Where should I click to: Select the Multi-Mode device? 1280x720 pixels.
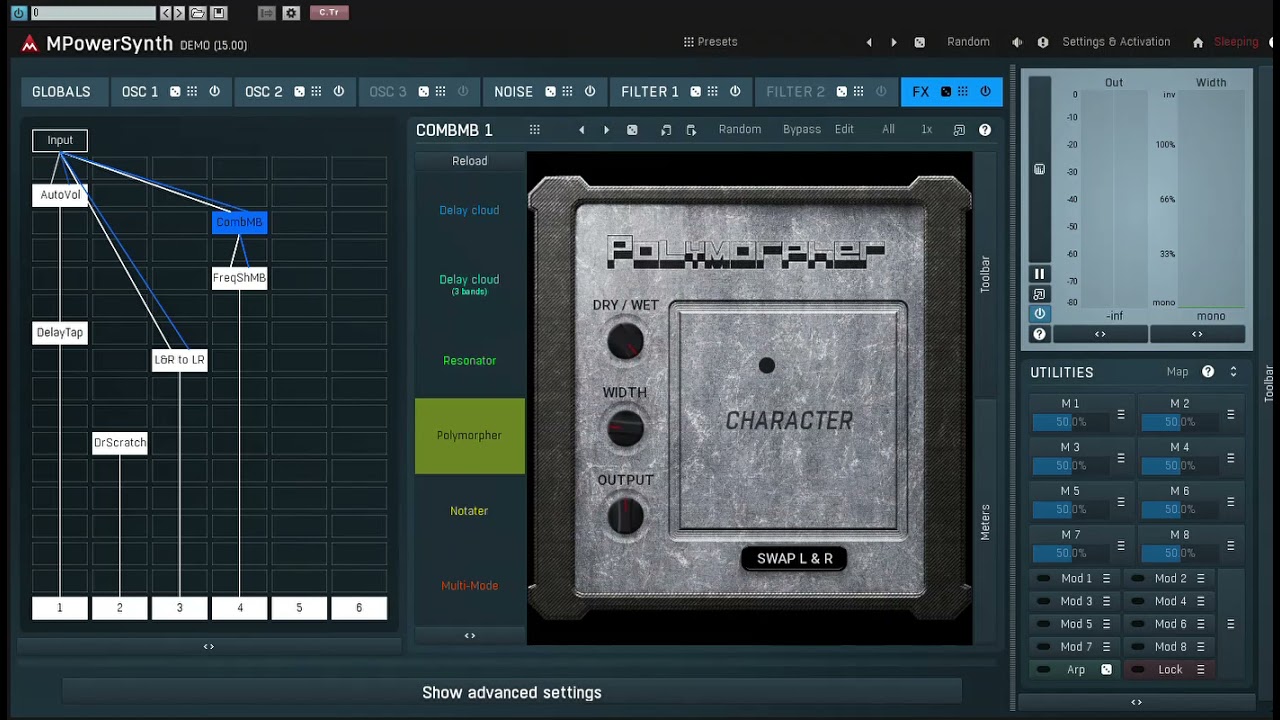coord(469,586)
